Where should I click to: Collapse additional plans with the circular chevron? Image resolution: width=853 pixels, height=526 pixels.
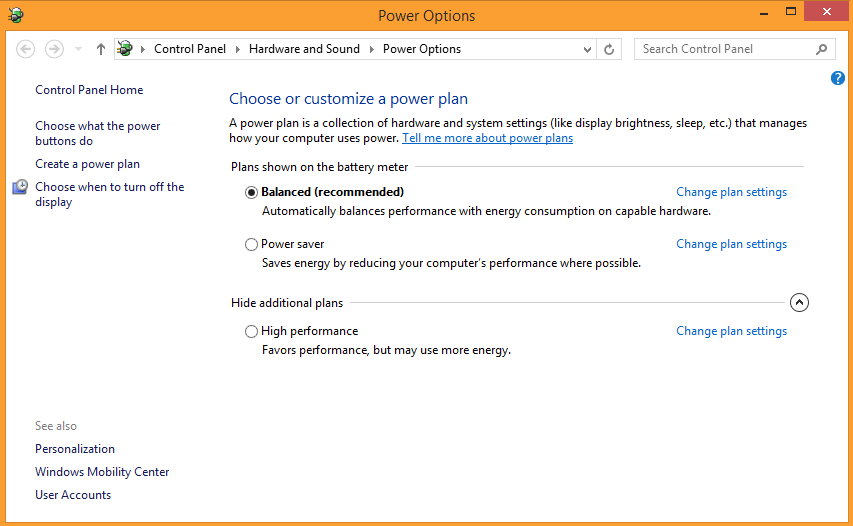[x=799, y=302]
